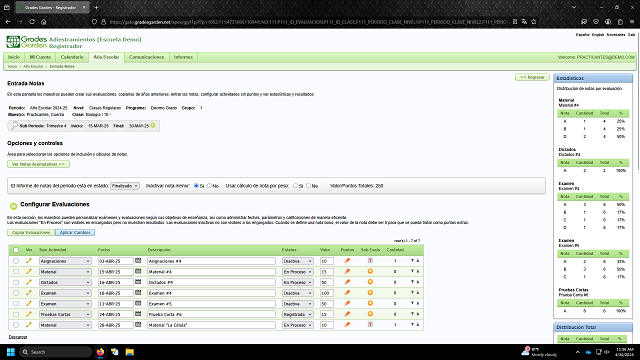Open the calendar picker for Asignaciones #4 date
Screen dimensions: 640x360
[x=138, y=260]
